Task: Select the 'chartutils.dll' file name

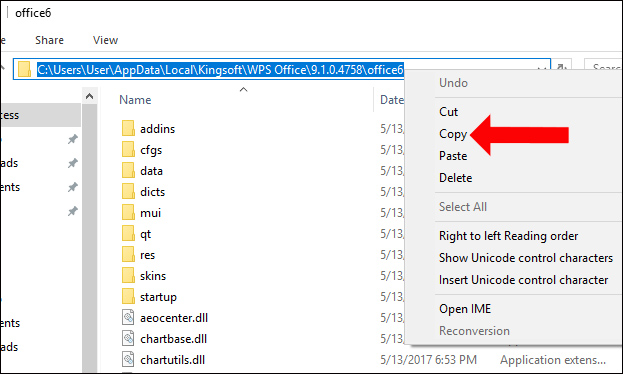Action: [172, 360]
